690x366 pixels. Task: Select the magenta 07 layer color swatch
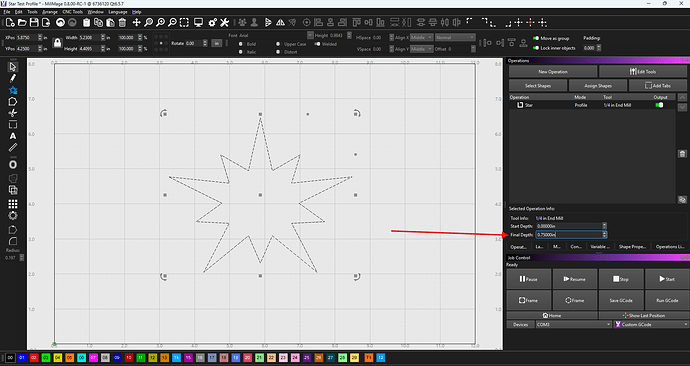point(93,358)
